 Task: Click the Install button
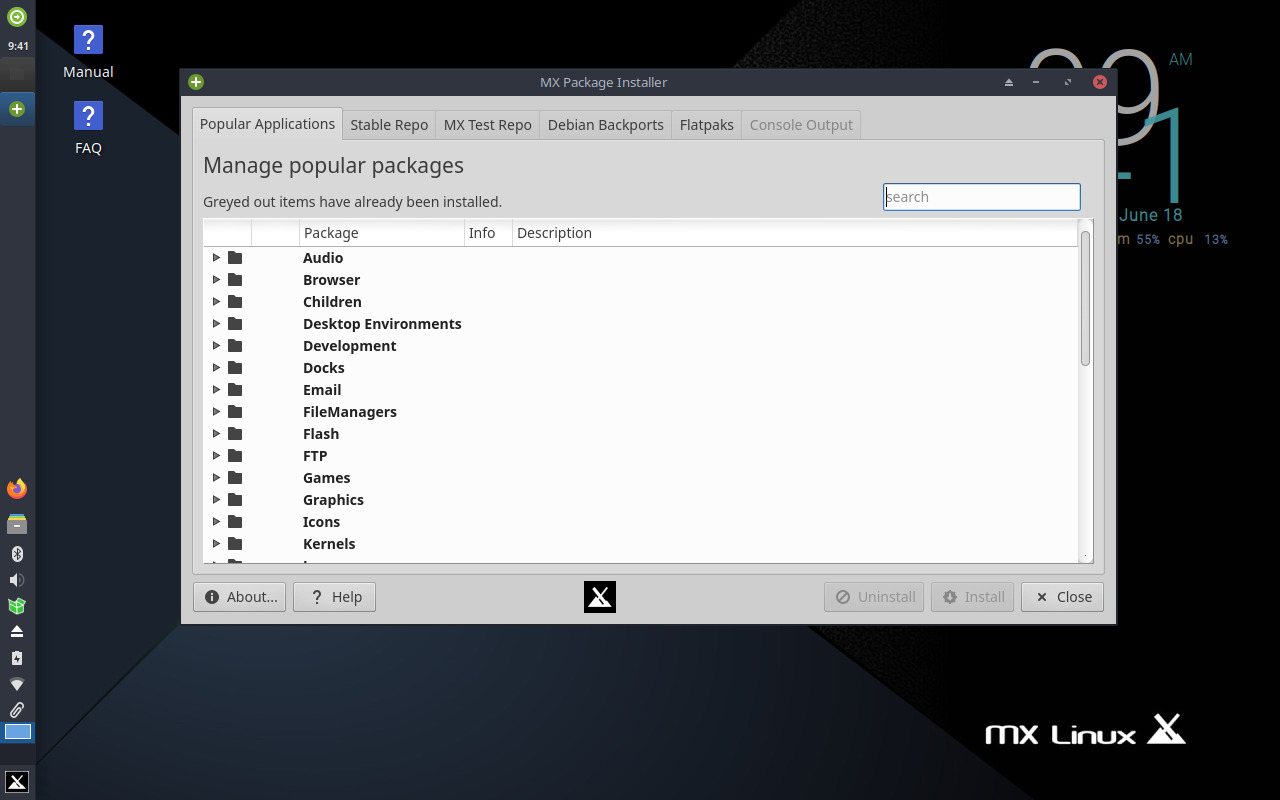point(972,597)
